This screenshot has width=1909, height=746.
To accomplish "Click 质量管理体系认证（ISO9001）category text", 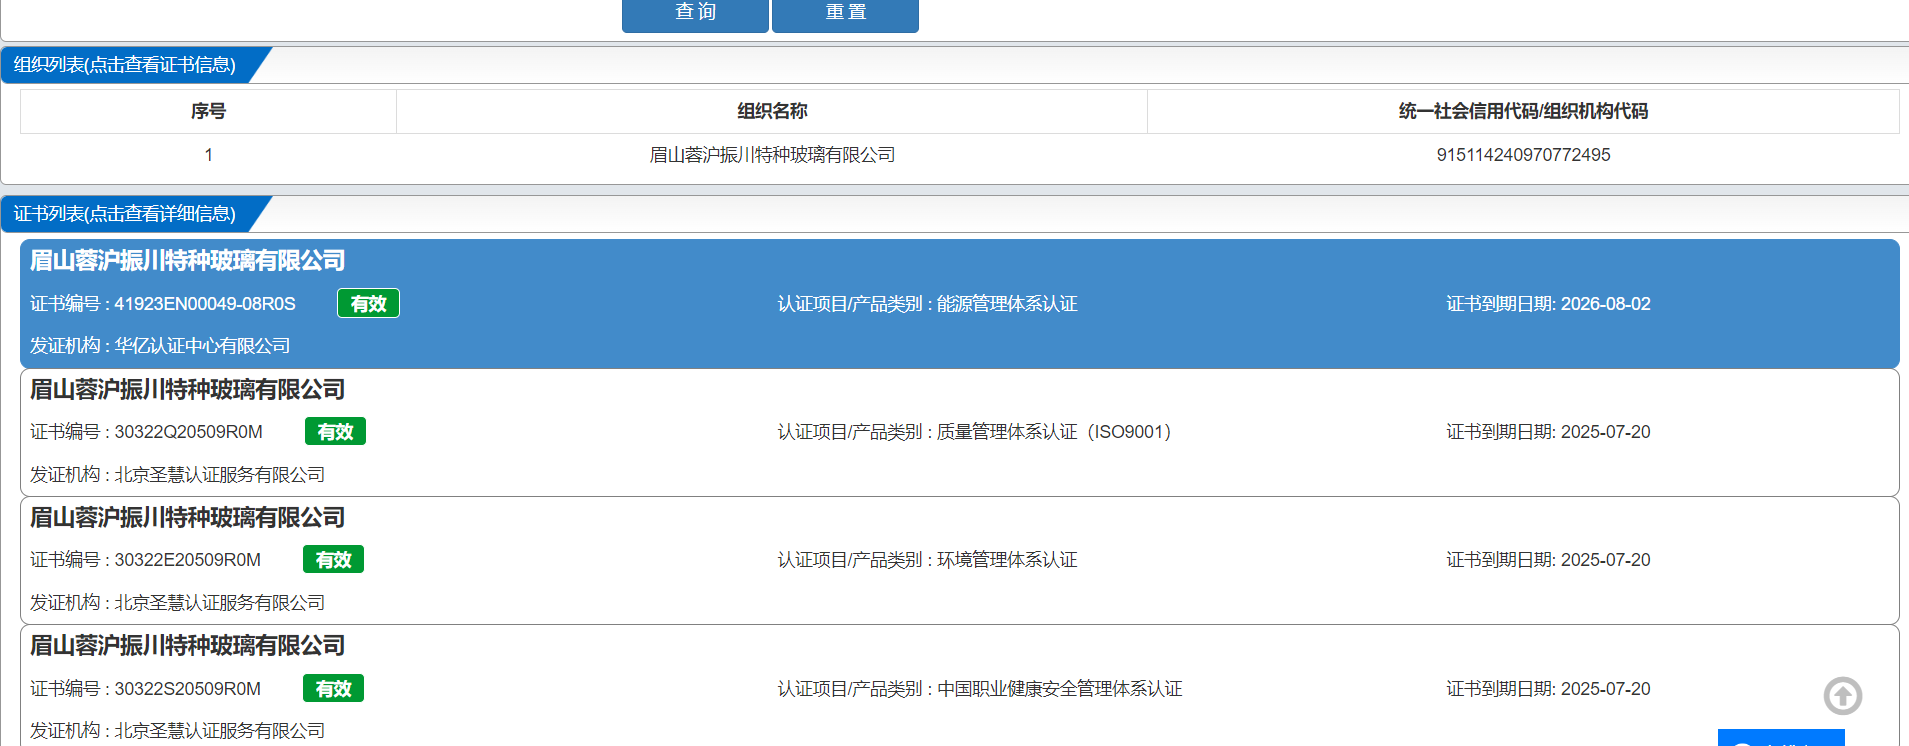I will [x=1054, y=432].
